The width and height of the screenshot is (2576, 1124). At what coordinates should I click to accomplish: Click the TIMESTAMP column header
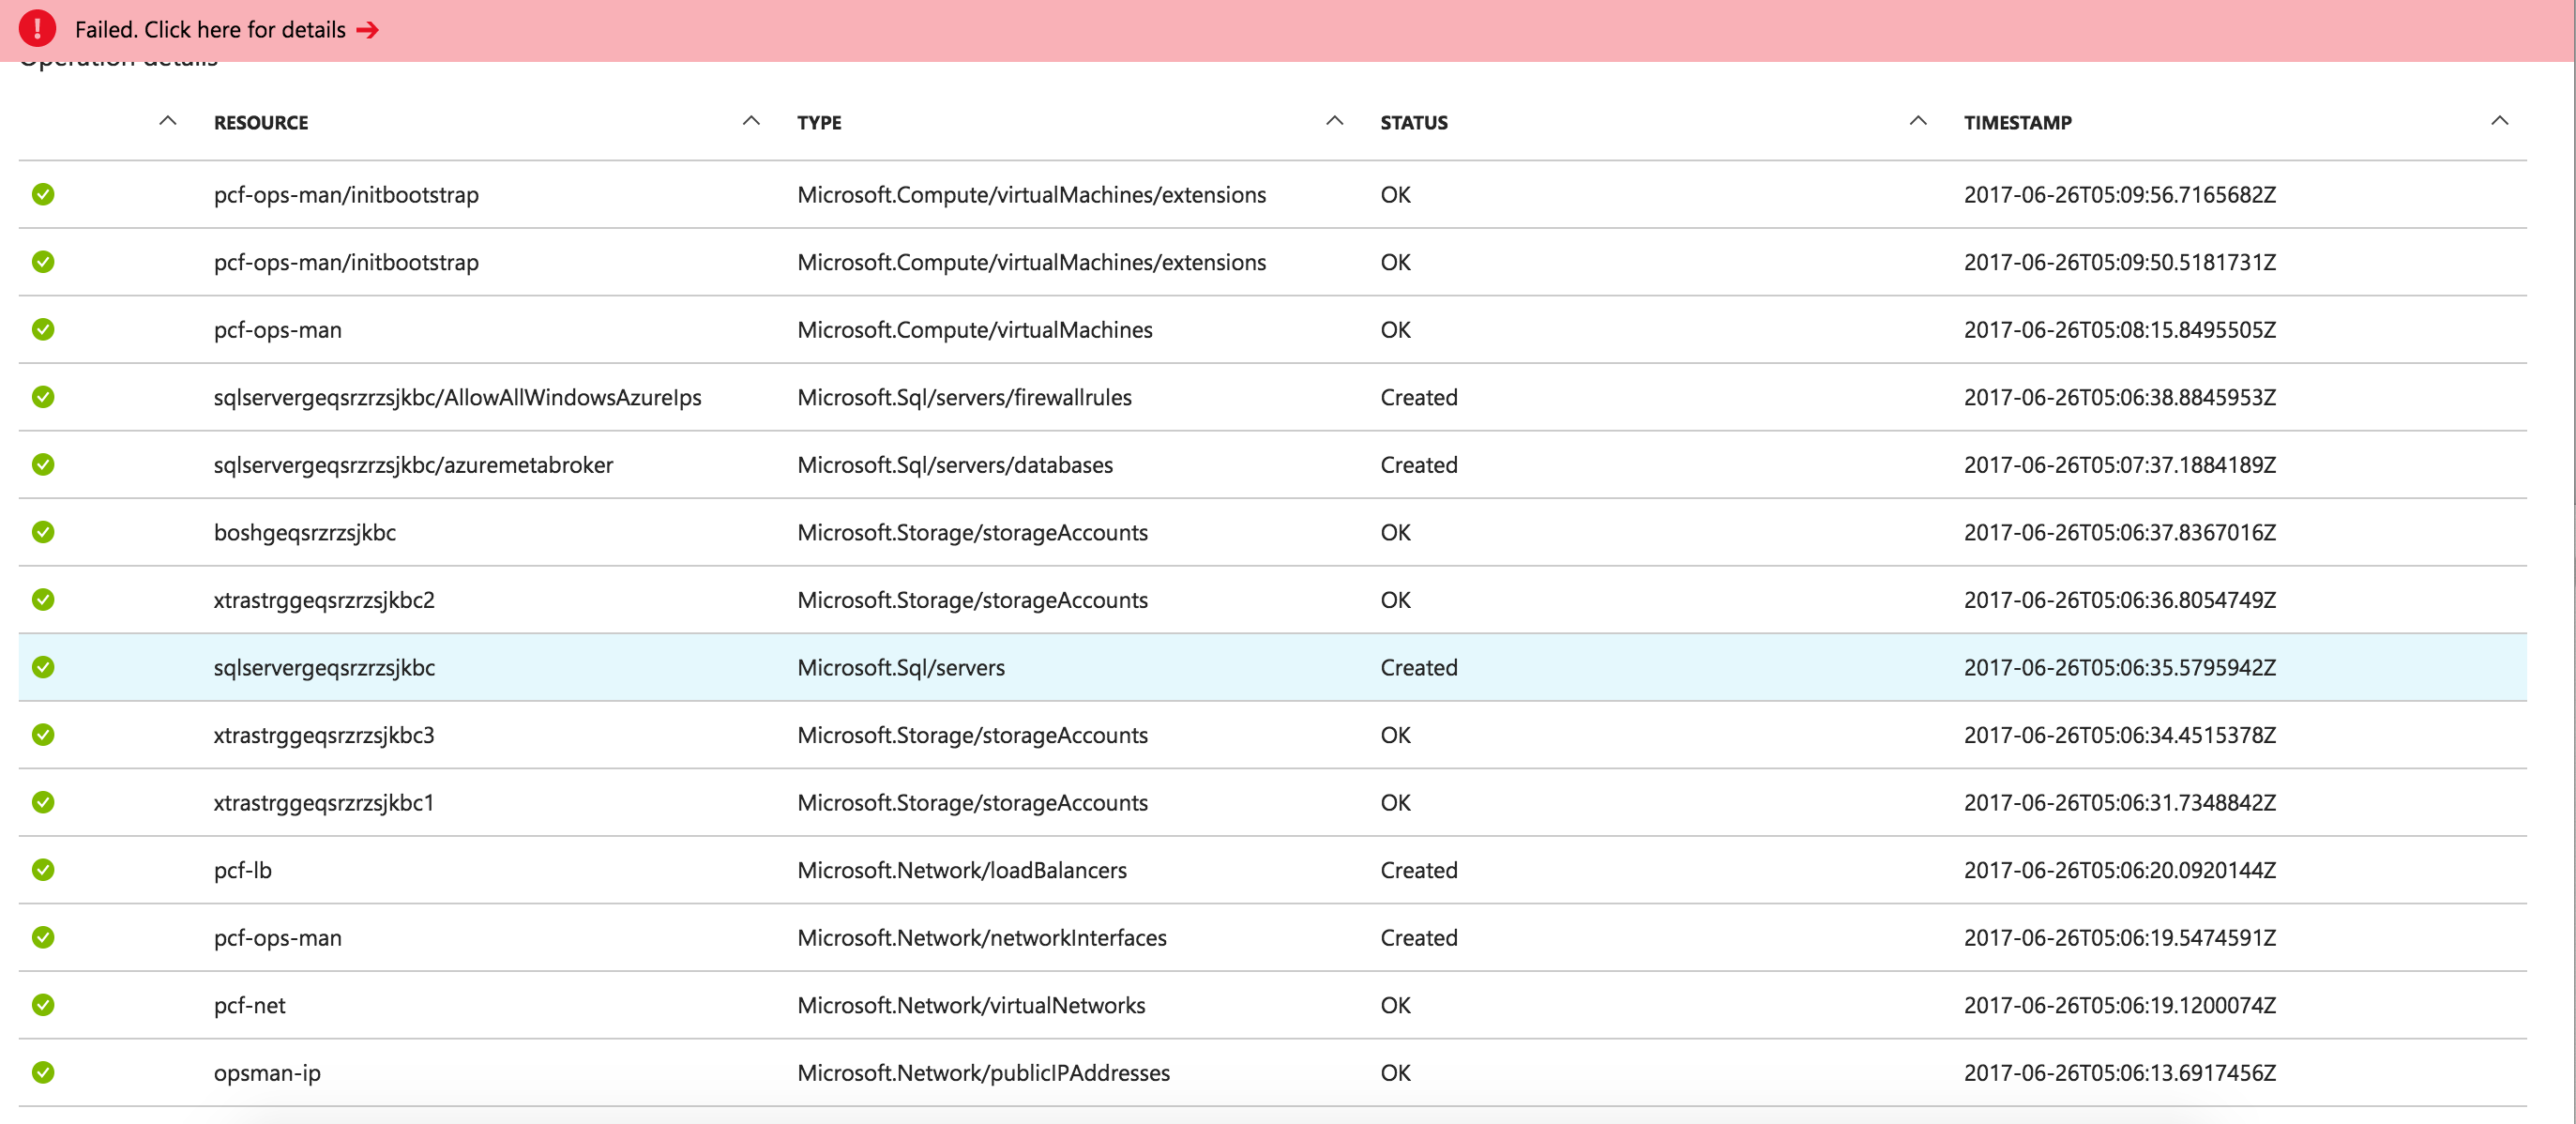[x=2017, y=122]
